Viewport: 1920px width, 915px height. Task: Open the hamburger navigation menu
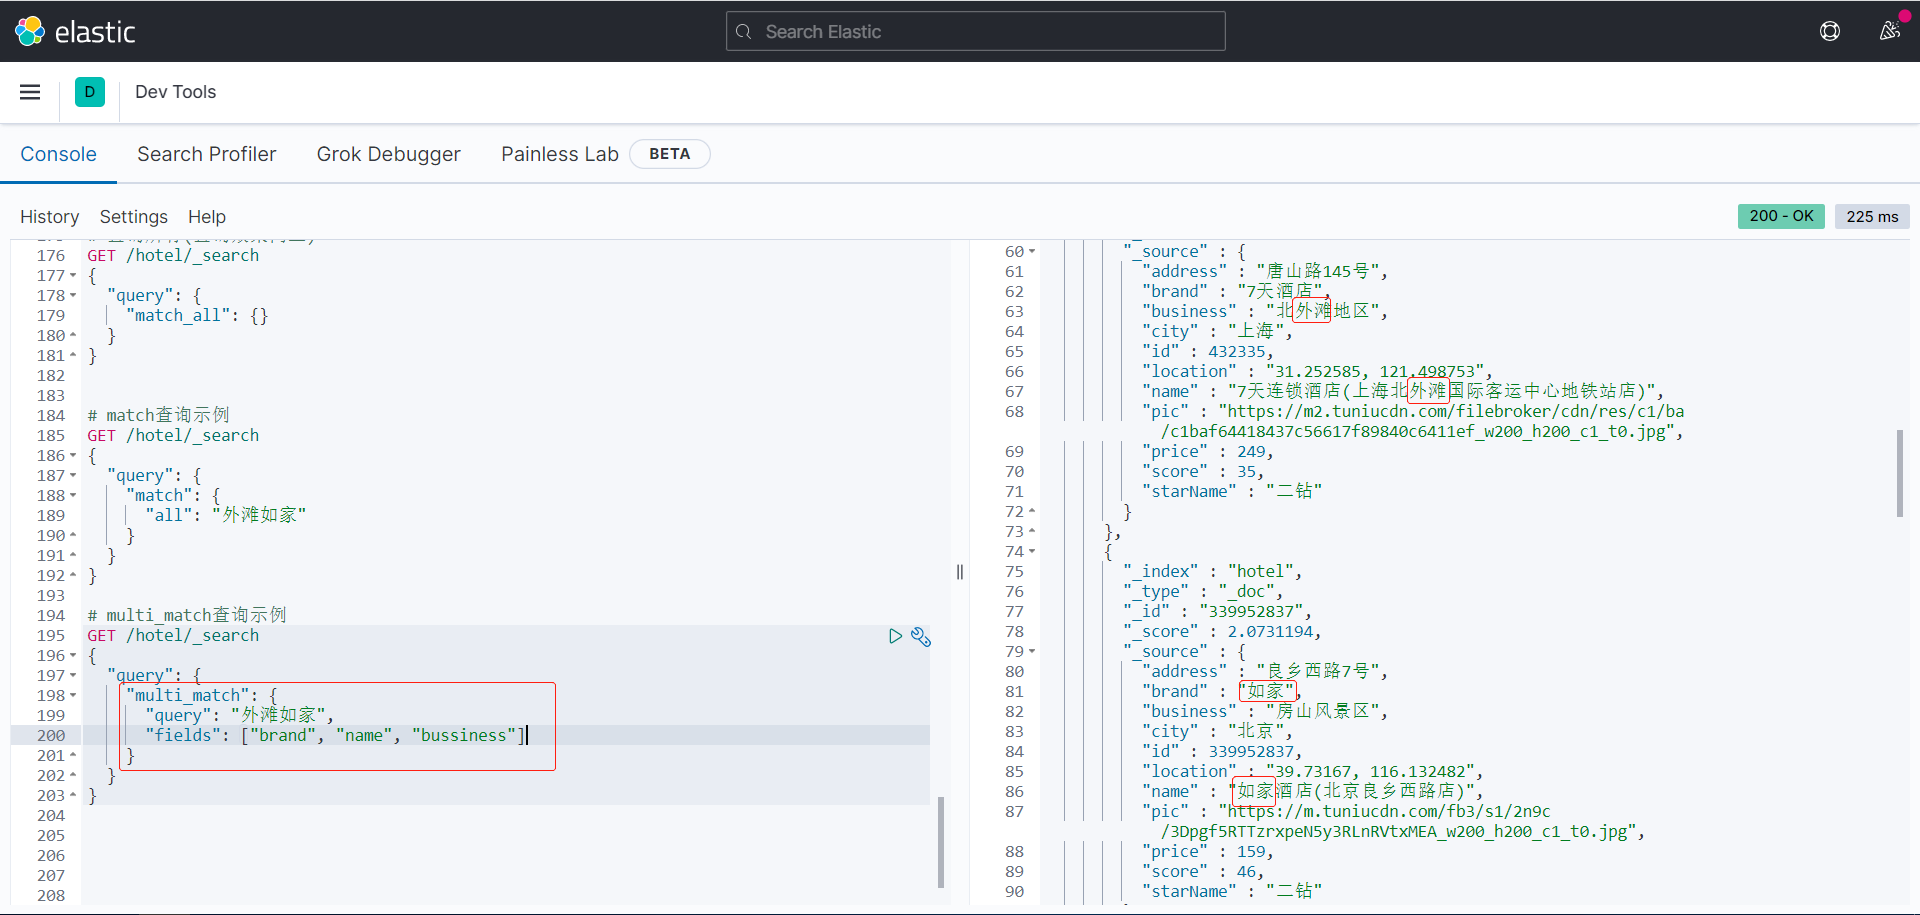(30, 92)
